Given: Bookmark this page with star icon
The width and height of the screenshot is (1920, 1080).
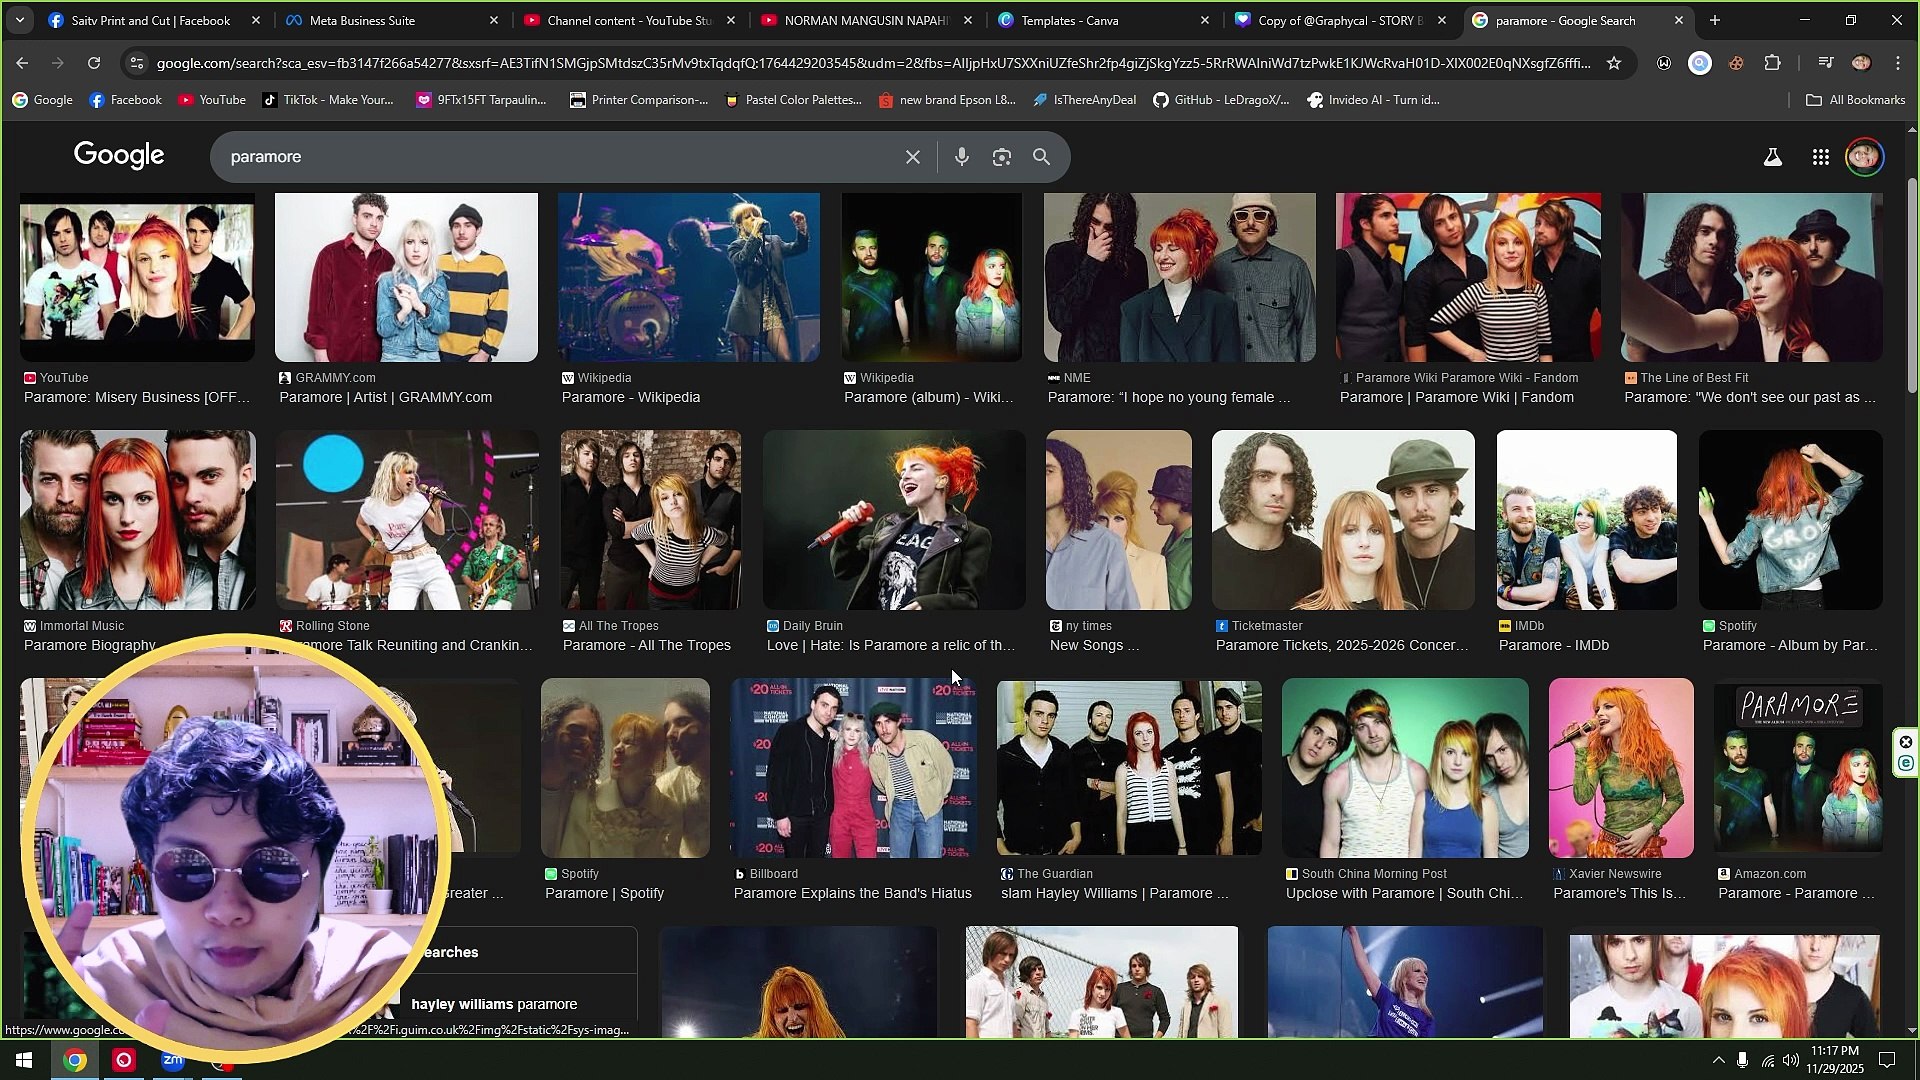Looking at the screenshot, I should coord(1613,63).
